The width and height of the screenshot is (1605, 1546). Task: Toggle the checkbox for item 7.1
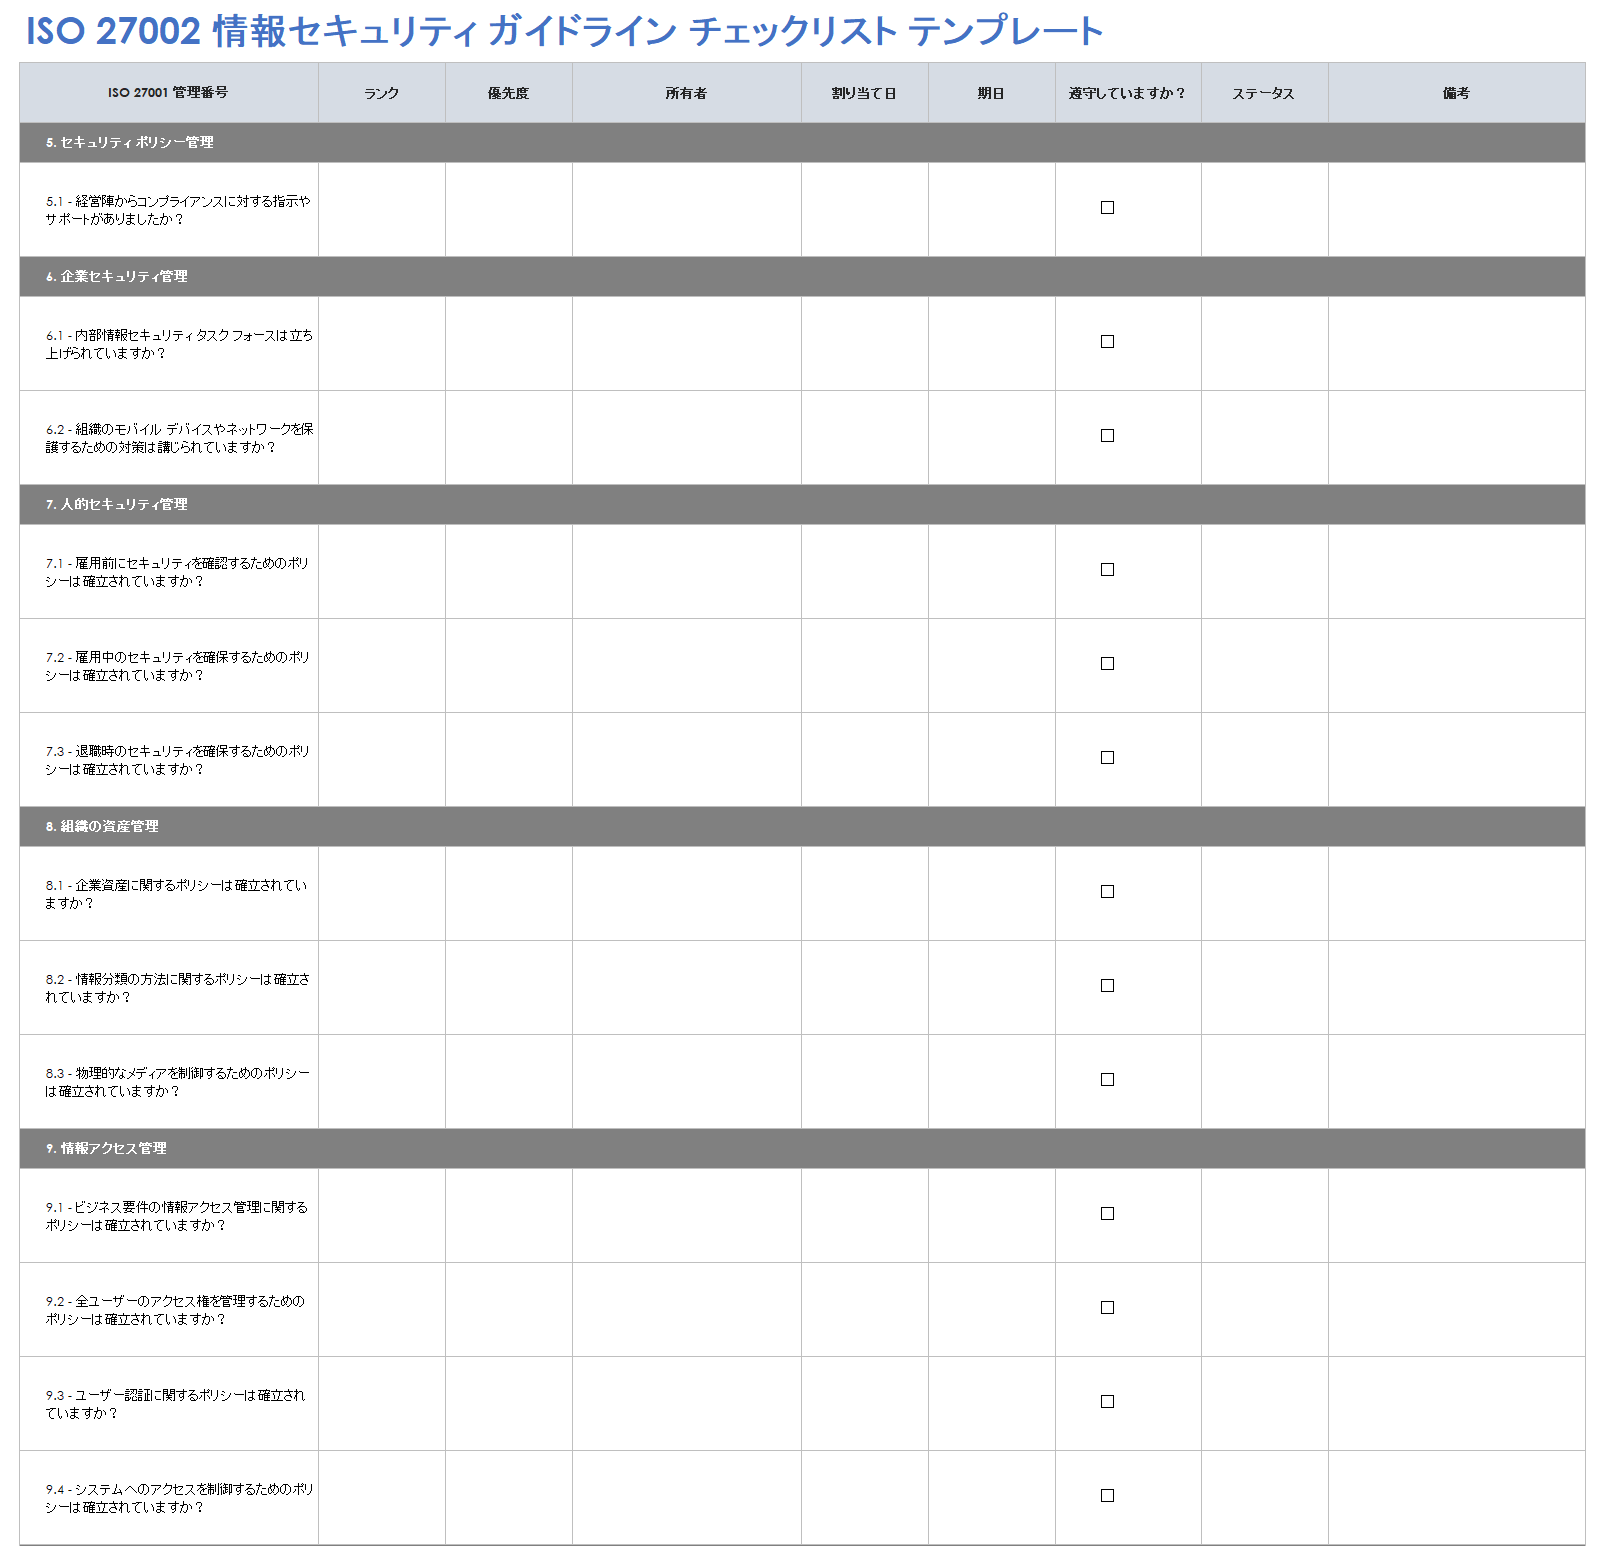tap(1107, 570)
